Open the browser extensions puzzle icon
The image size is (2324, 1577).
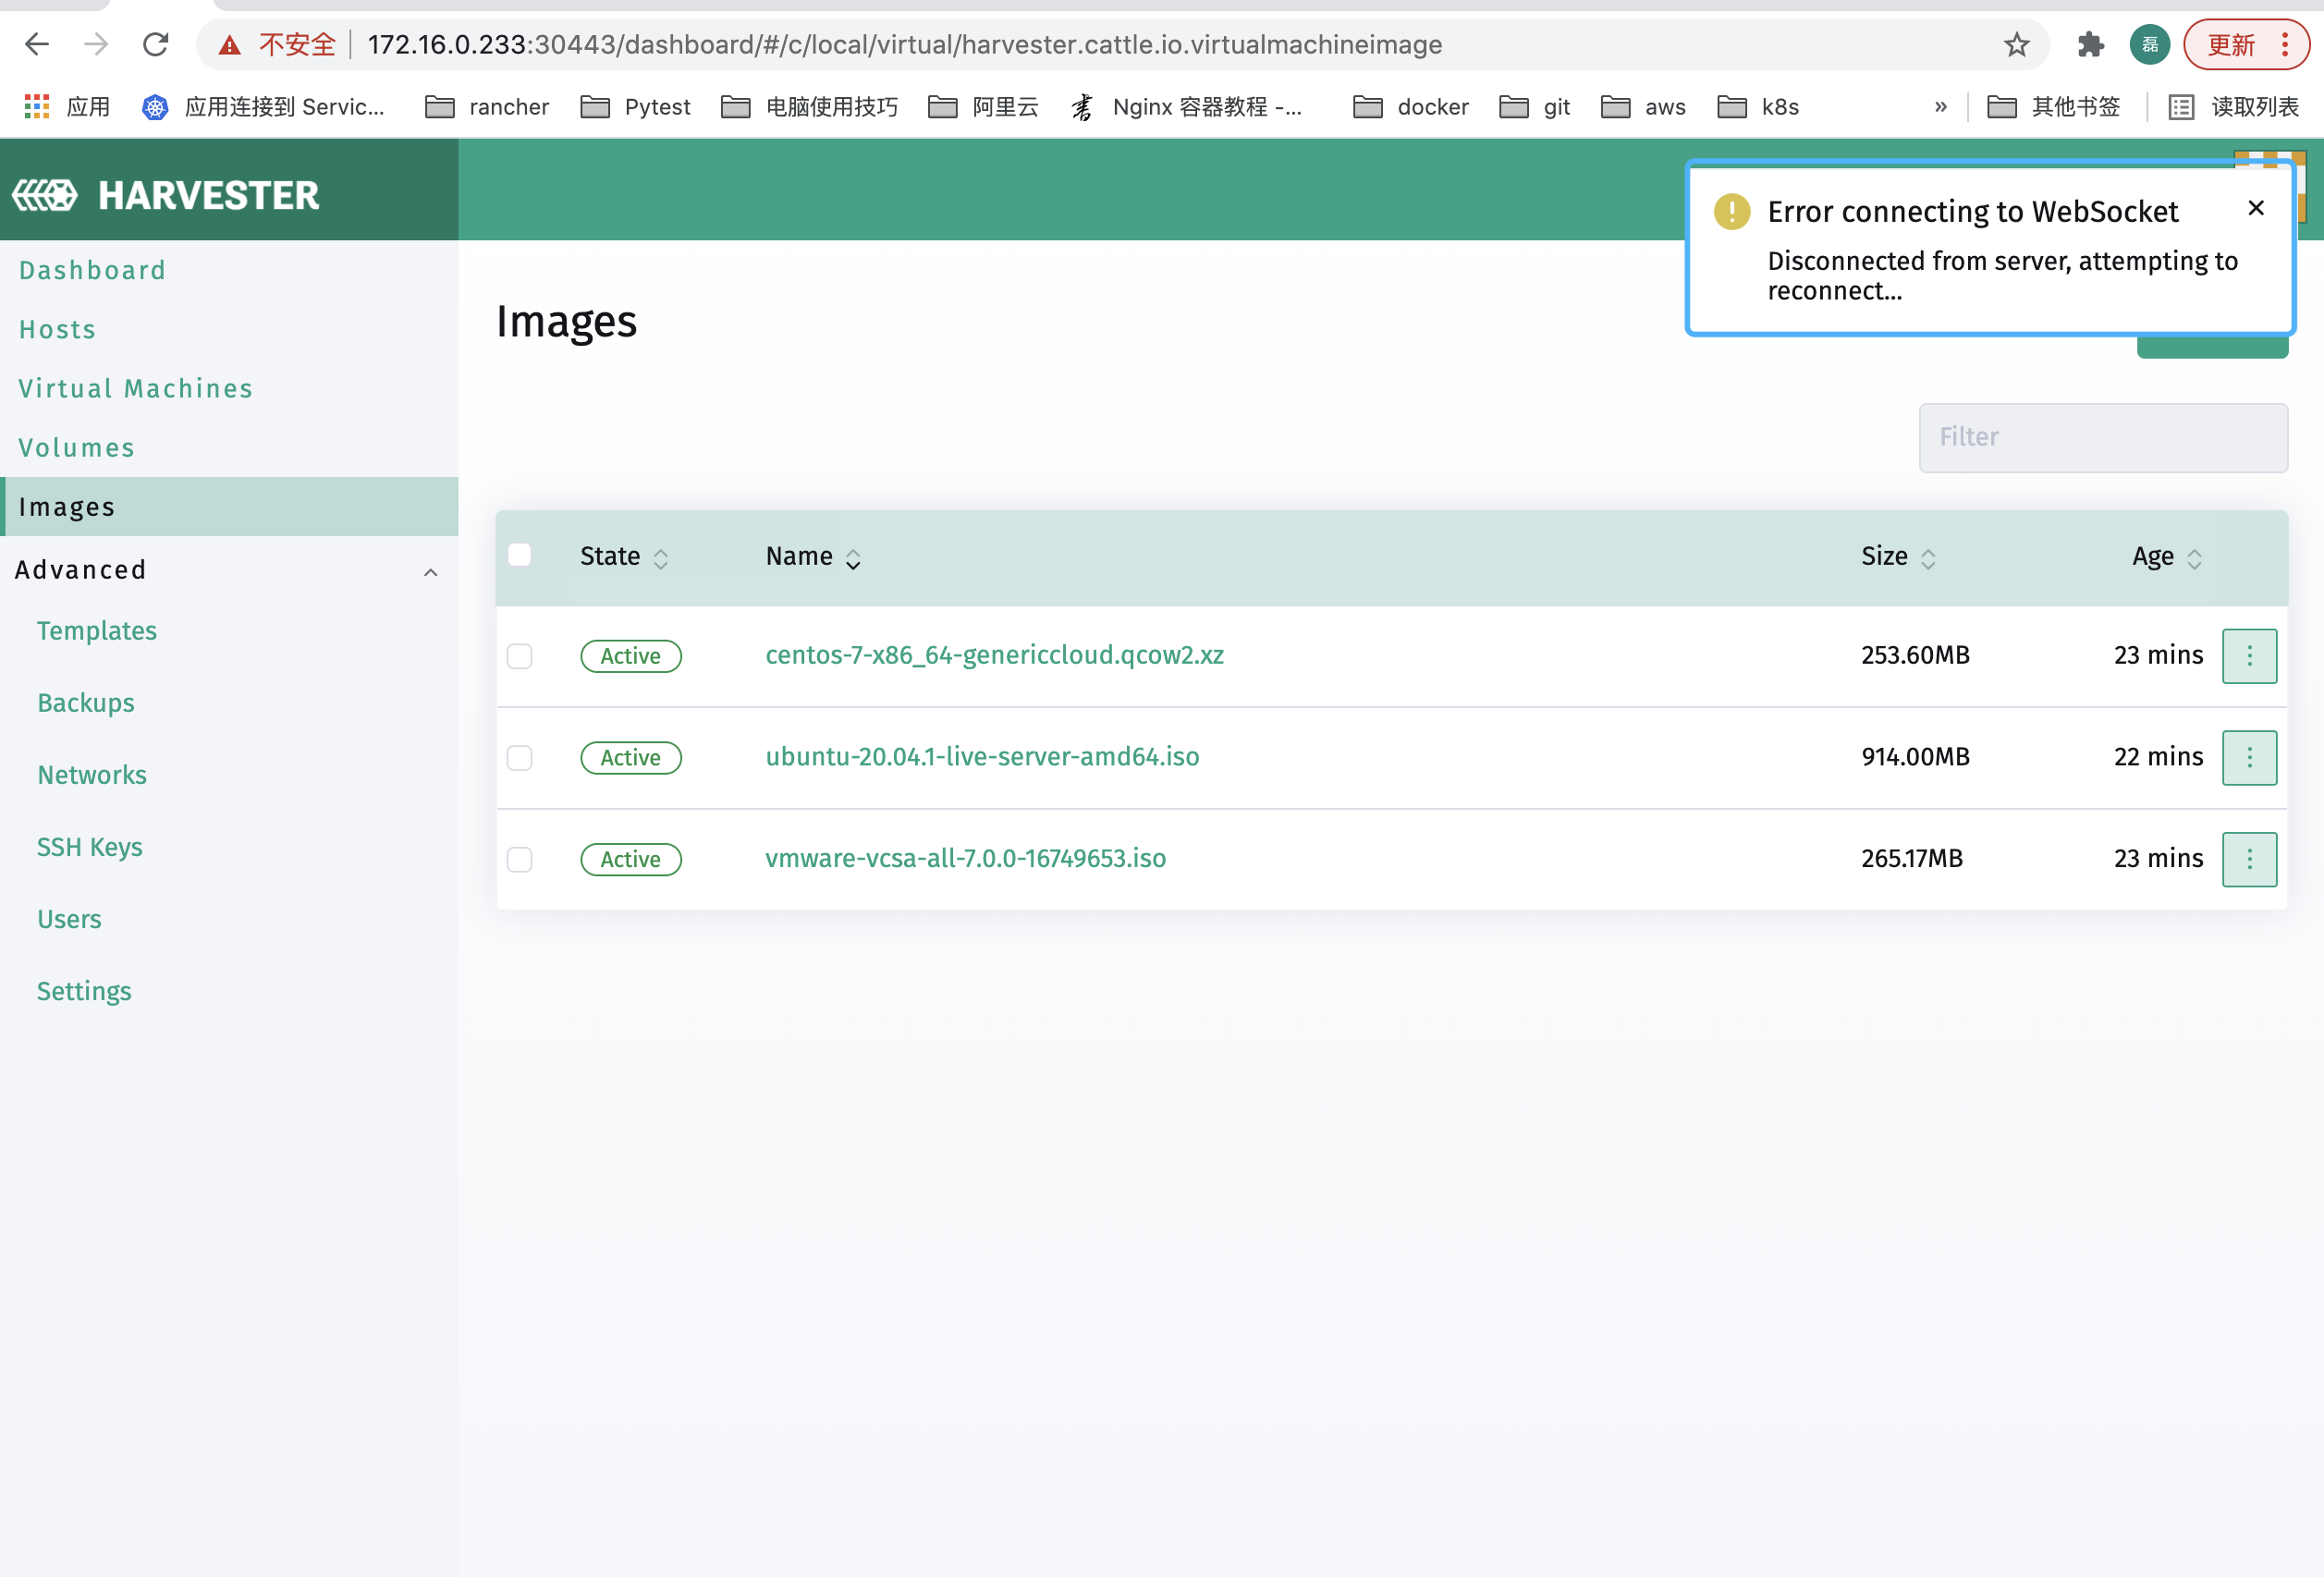coord(2090,45)
